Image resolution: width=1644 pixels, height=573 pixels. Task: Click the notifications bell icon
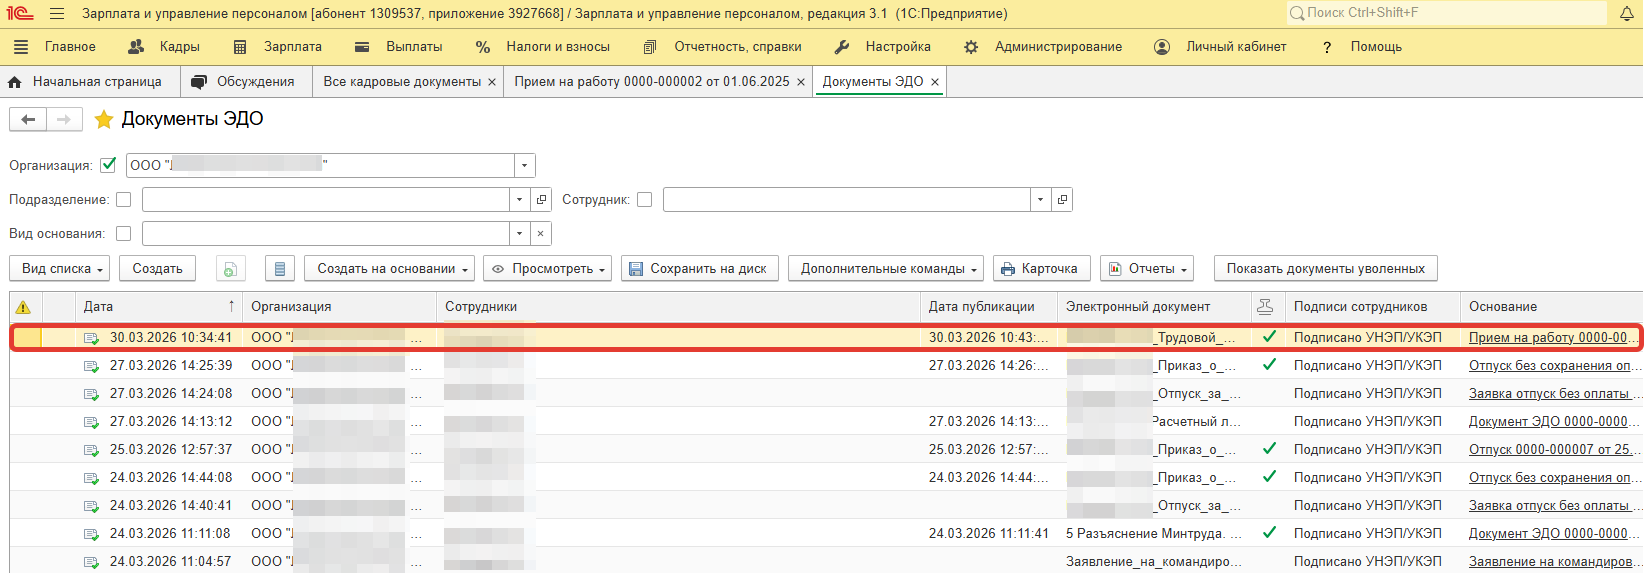(1626, 13)
